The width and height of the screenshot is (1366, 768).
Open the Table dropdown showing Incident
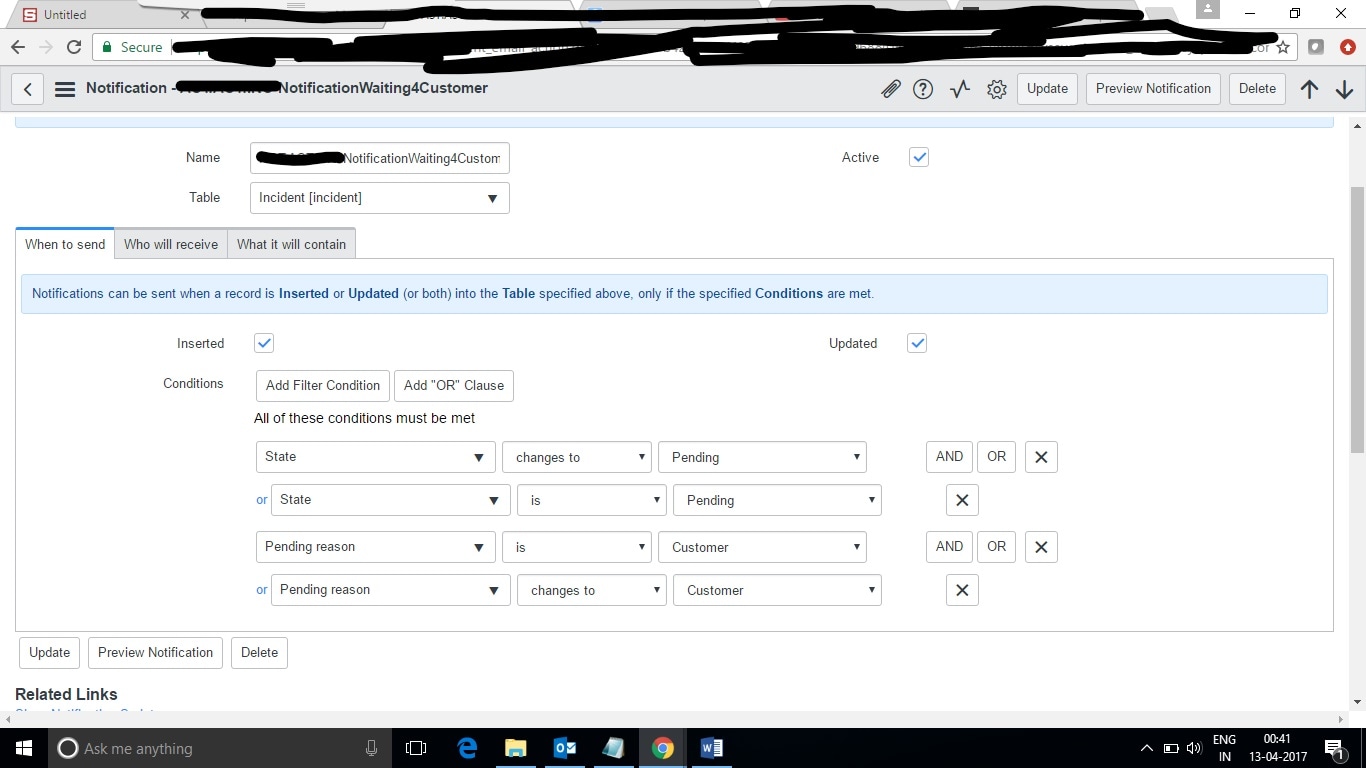379,198
